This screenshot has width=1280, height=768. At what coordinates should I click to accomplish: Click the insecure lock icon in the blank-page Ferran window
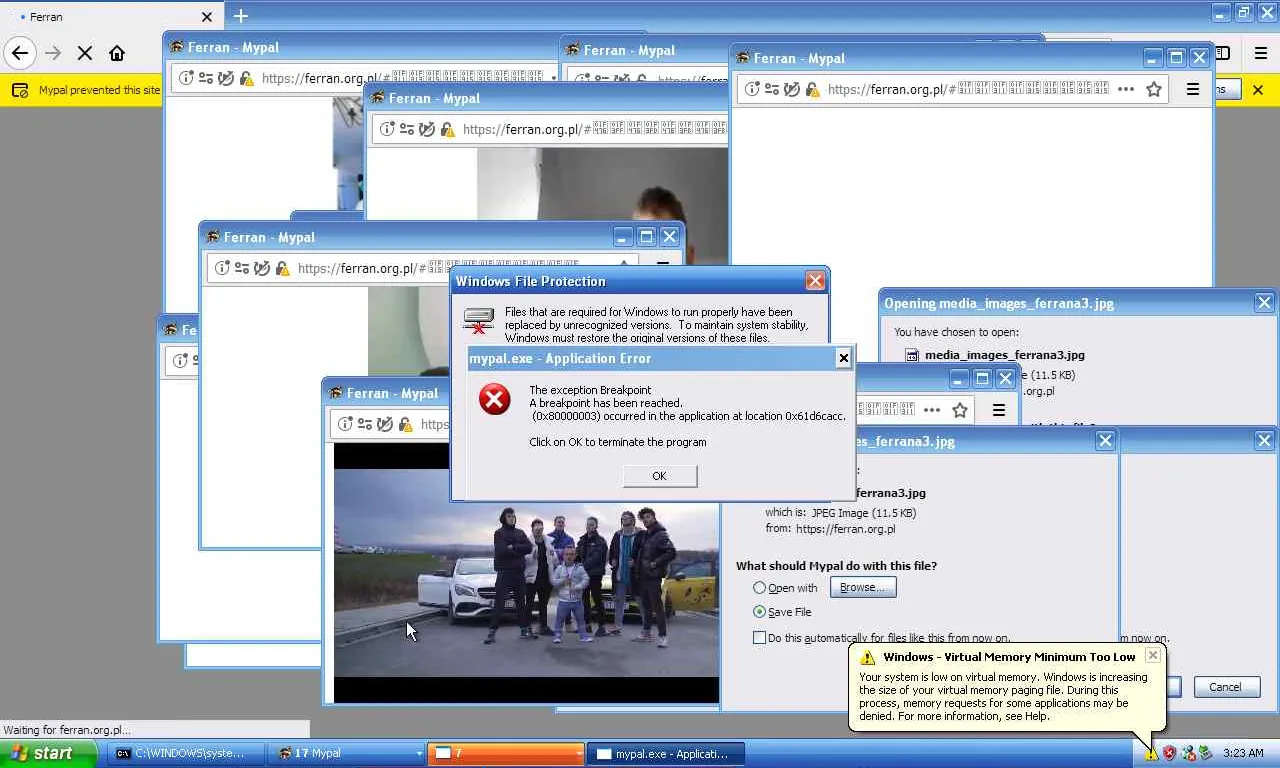(x=811, y=89)
